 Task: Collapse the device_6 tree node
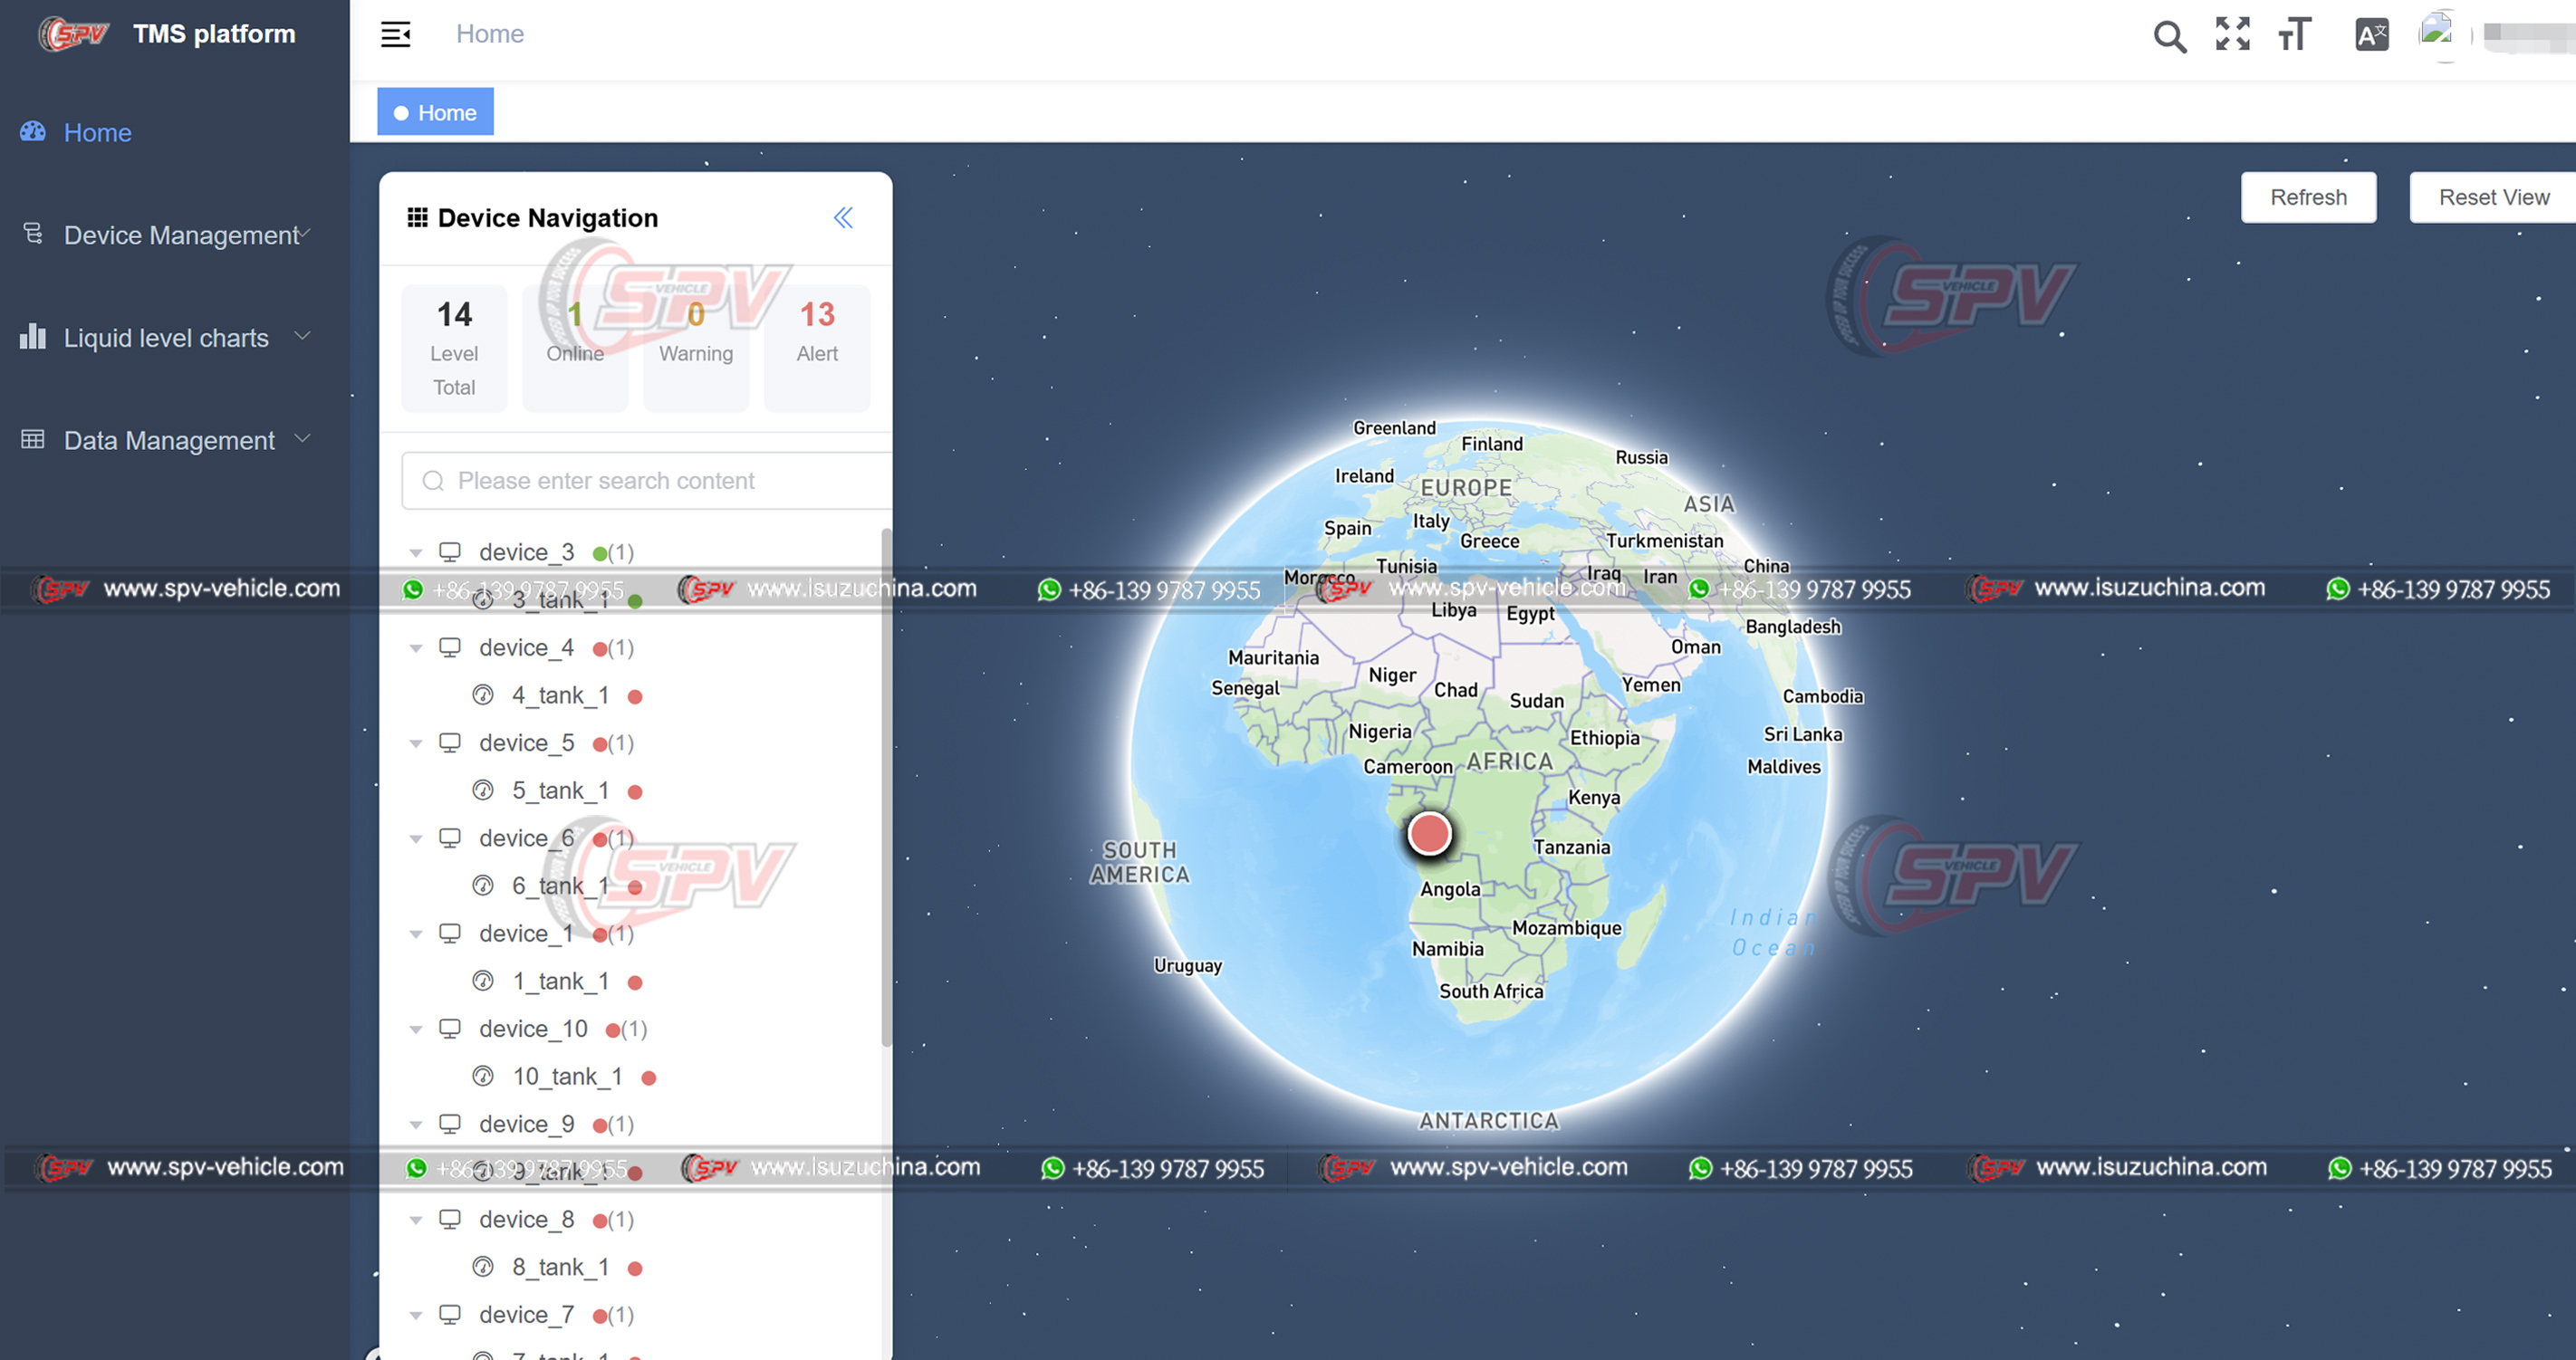pos(416,839)
